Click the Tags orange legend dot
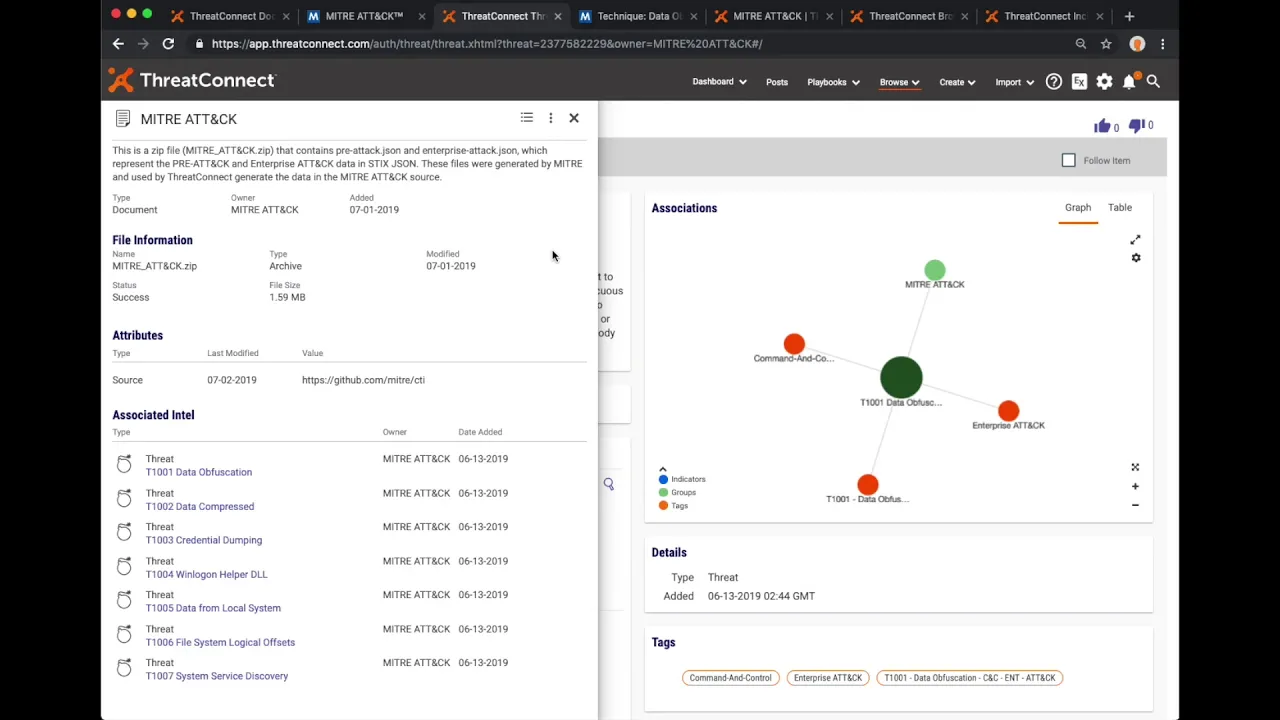 [663, 505]
